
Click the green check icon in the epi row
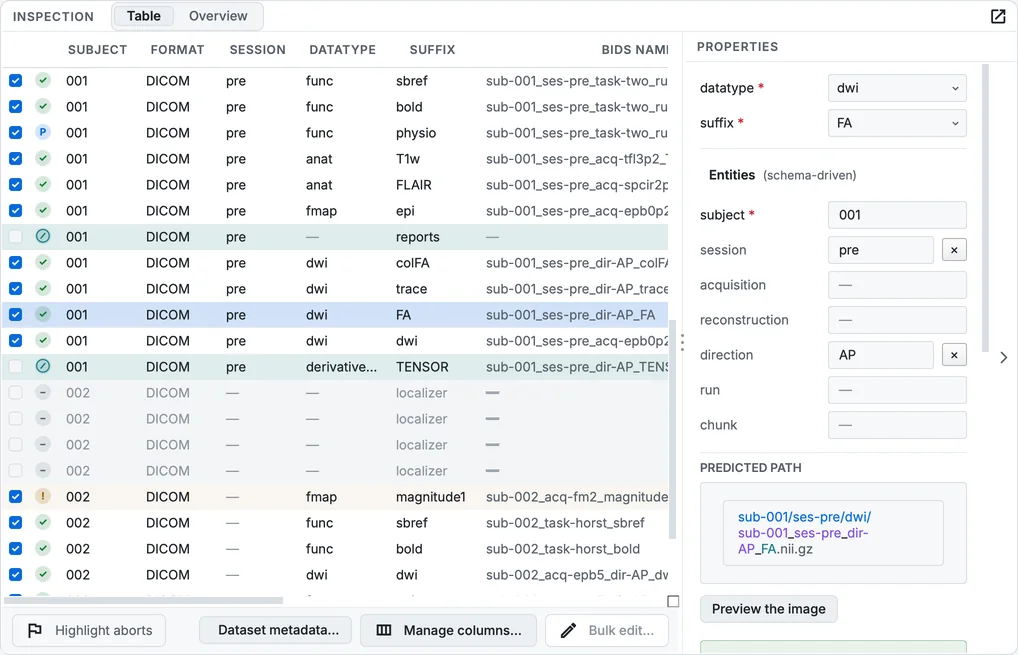click(43, 210)
